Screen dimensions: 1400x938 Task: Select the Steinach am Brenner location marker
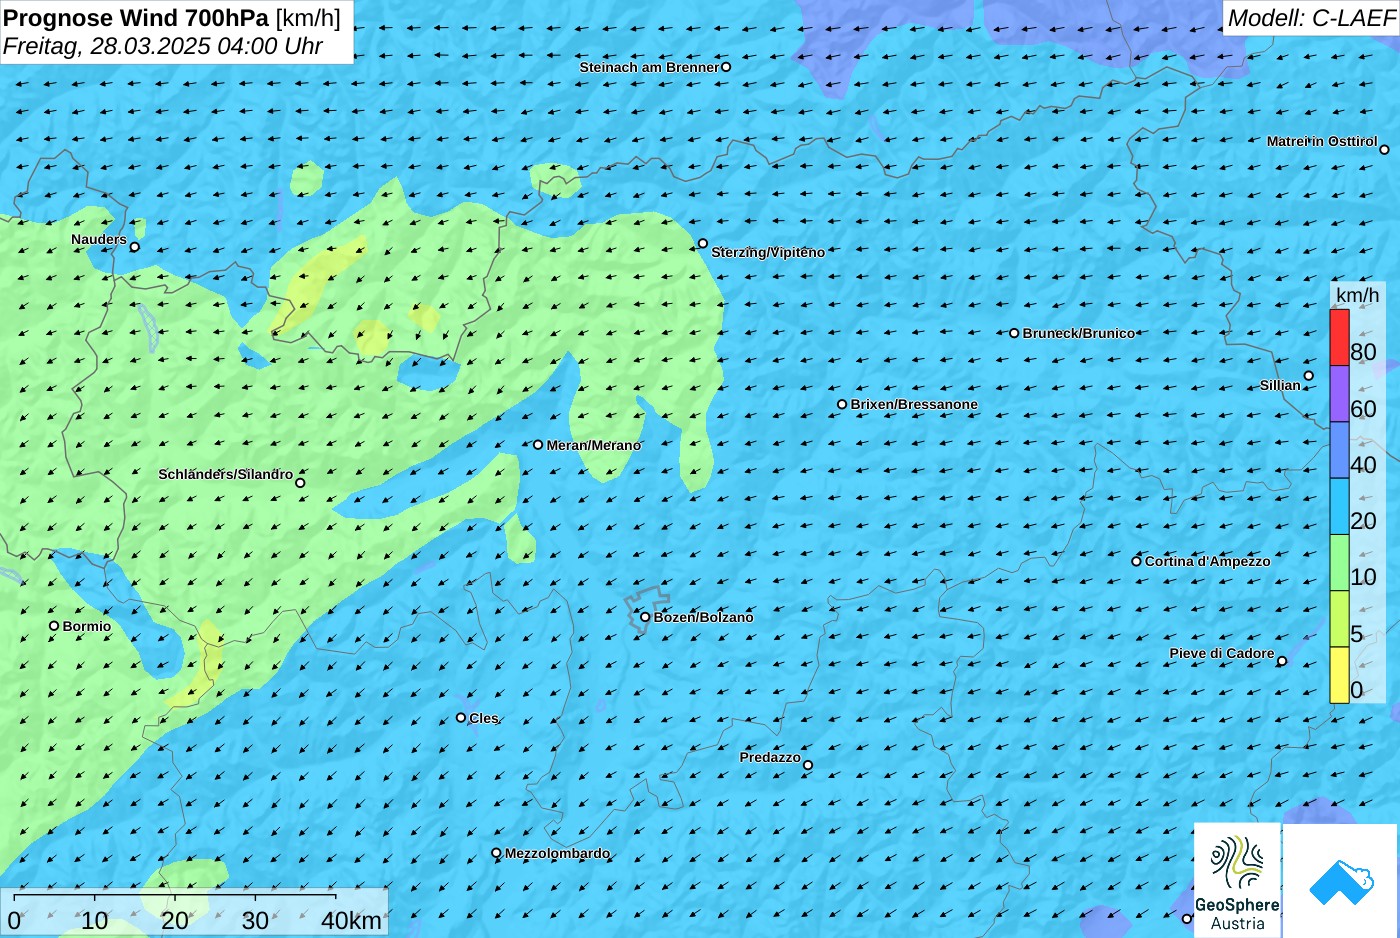(726, 67)
